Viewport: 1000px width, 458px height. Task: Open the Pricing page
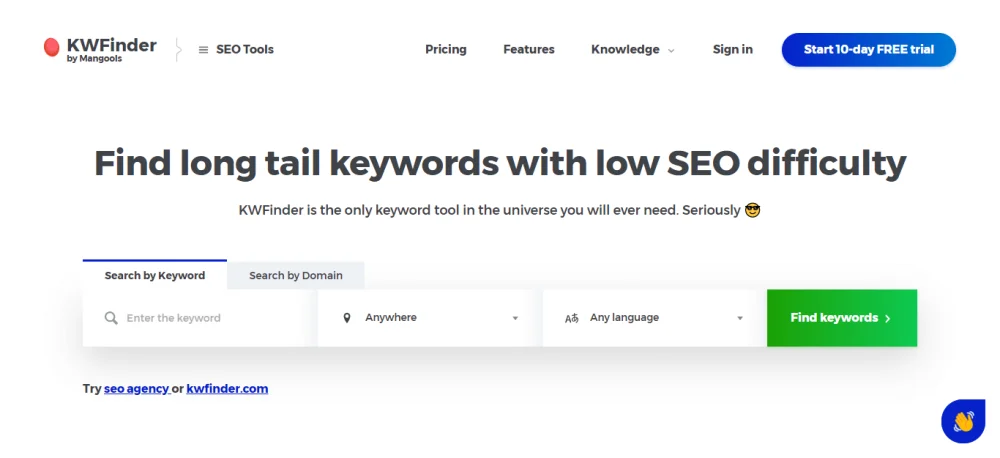(x=446, y=49)
